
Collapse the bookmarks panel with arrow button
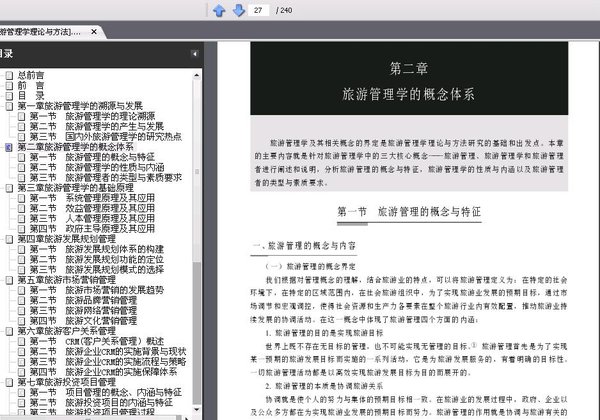[195, 54]
